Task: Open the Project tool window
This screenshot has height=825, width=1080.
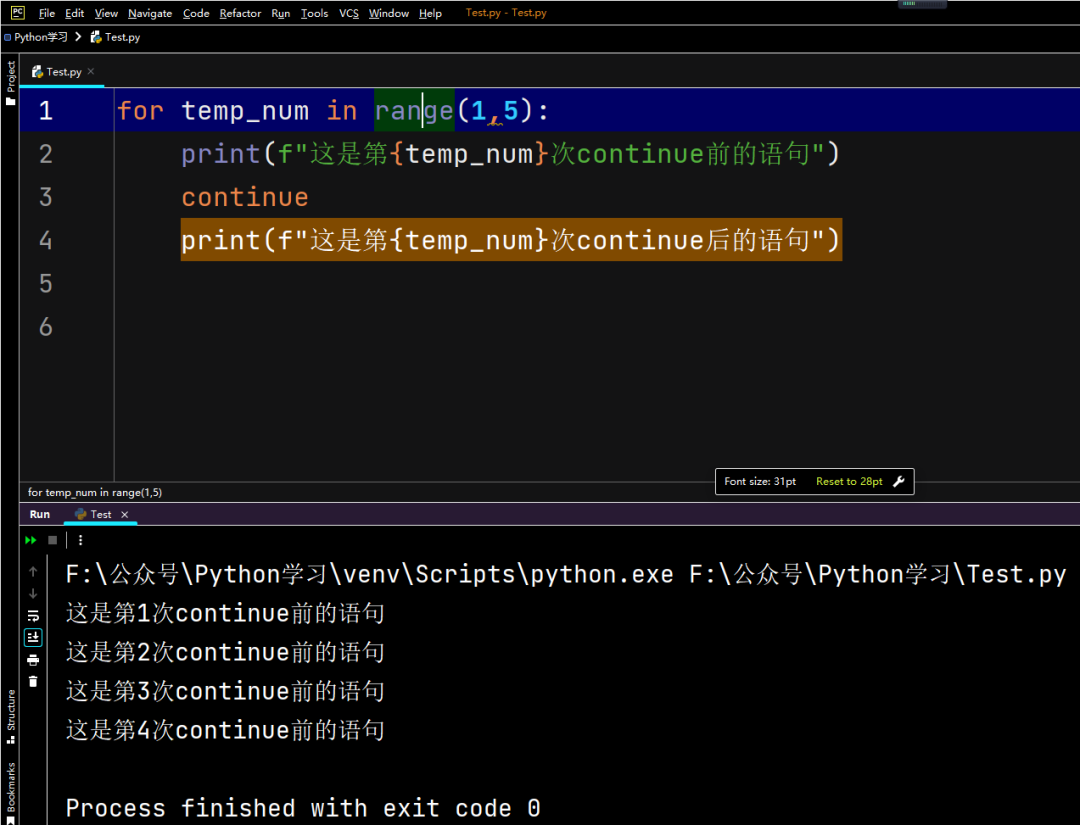Action: pos(10,75)
